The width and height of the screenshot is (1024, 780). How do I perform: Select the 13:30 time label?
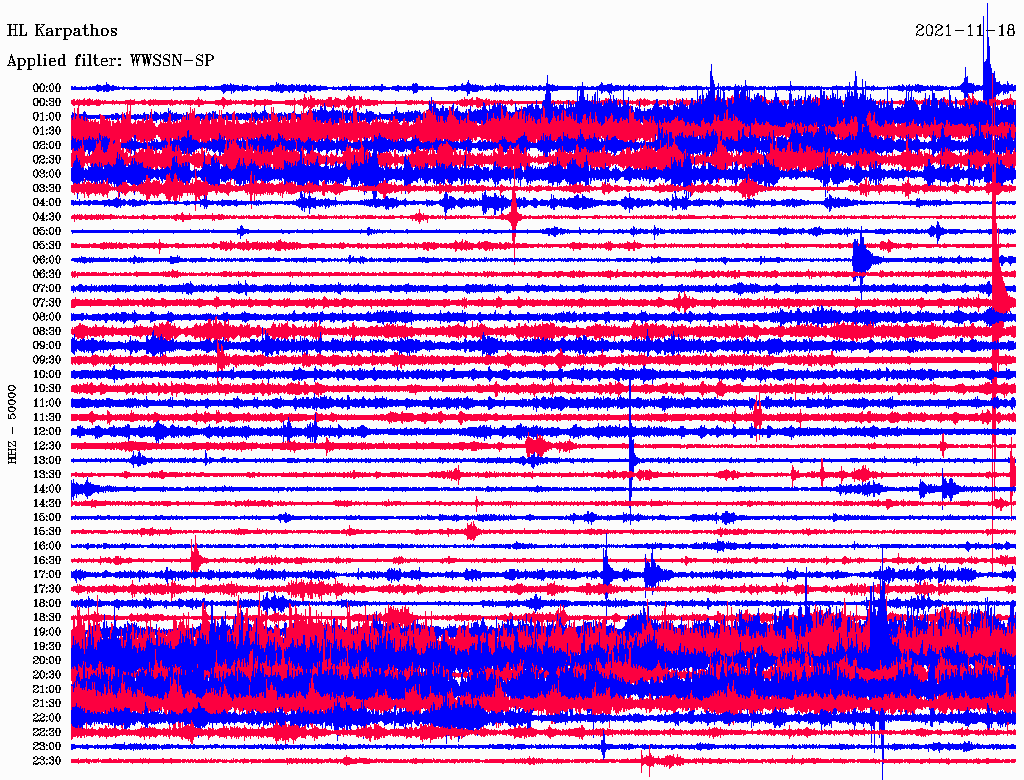[x=47, y=475]
